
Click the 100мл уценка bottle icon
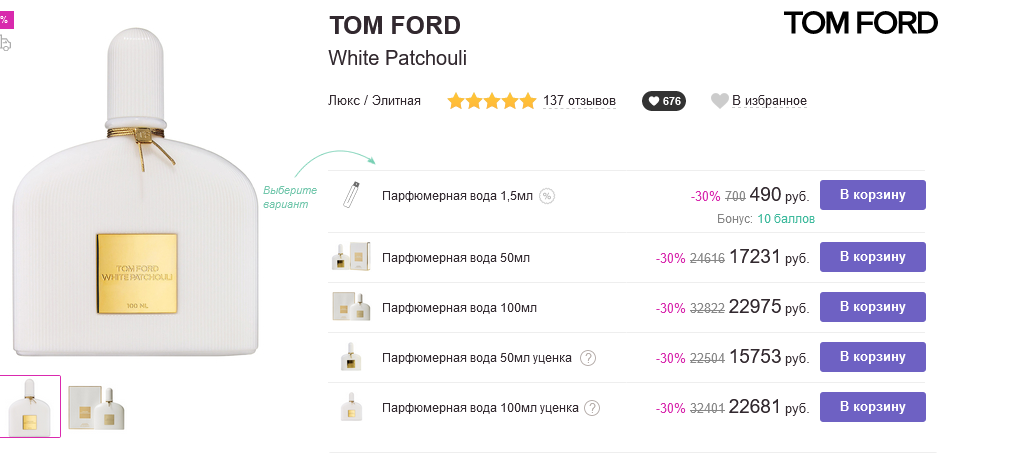click(x=351, y=407)
